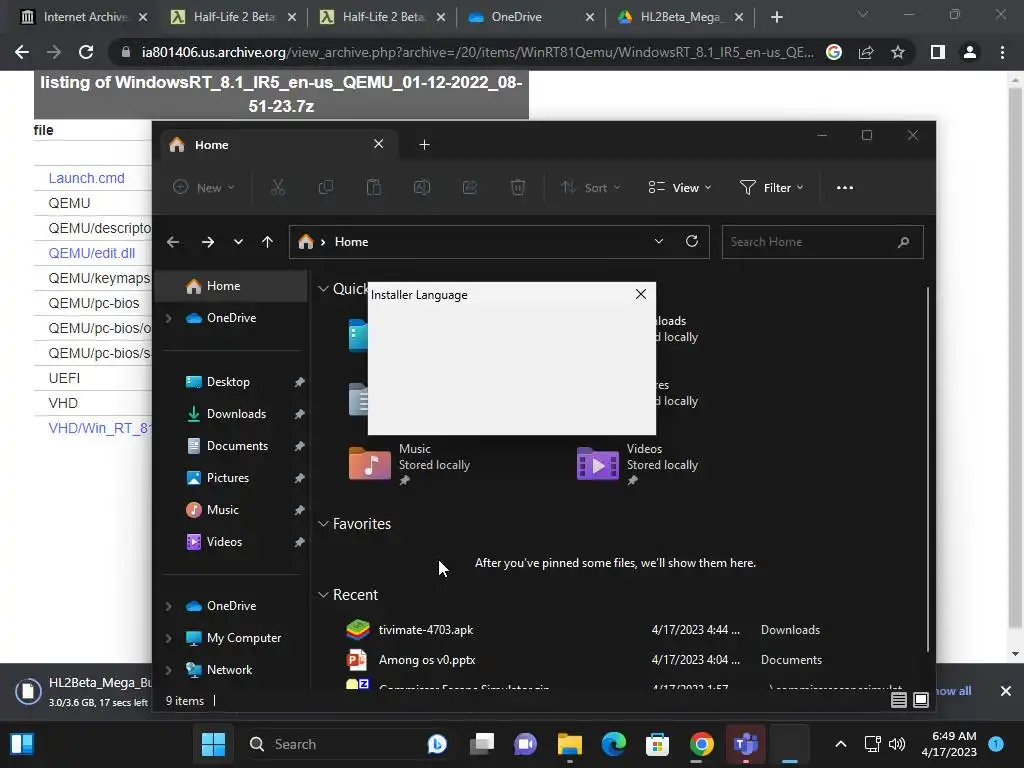Select the Home Explorer tab
1024x768 pixels.
pyautogui.click(x=277, y=144)
